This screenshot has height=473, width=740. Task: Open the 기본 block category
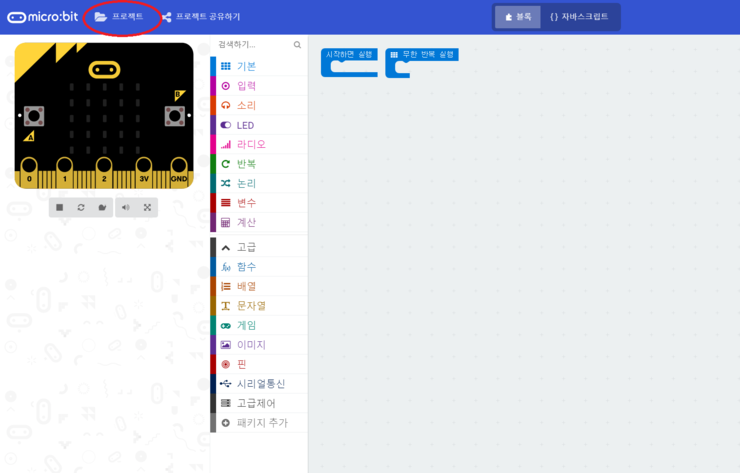259,66
